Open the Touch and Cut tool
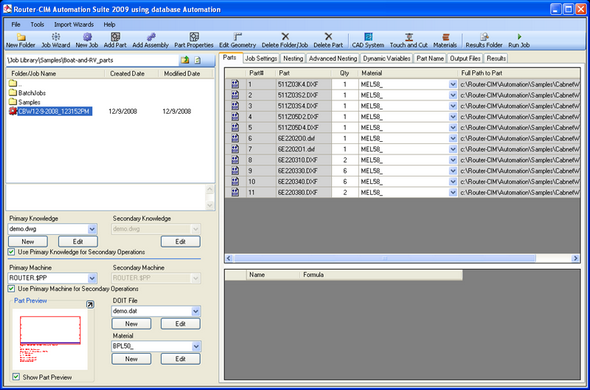The height and width of the screenshot is (390, 590). 409,41
